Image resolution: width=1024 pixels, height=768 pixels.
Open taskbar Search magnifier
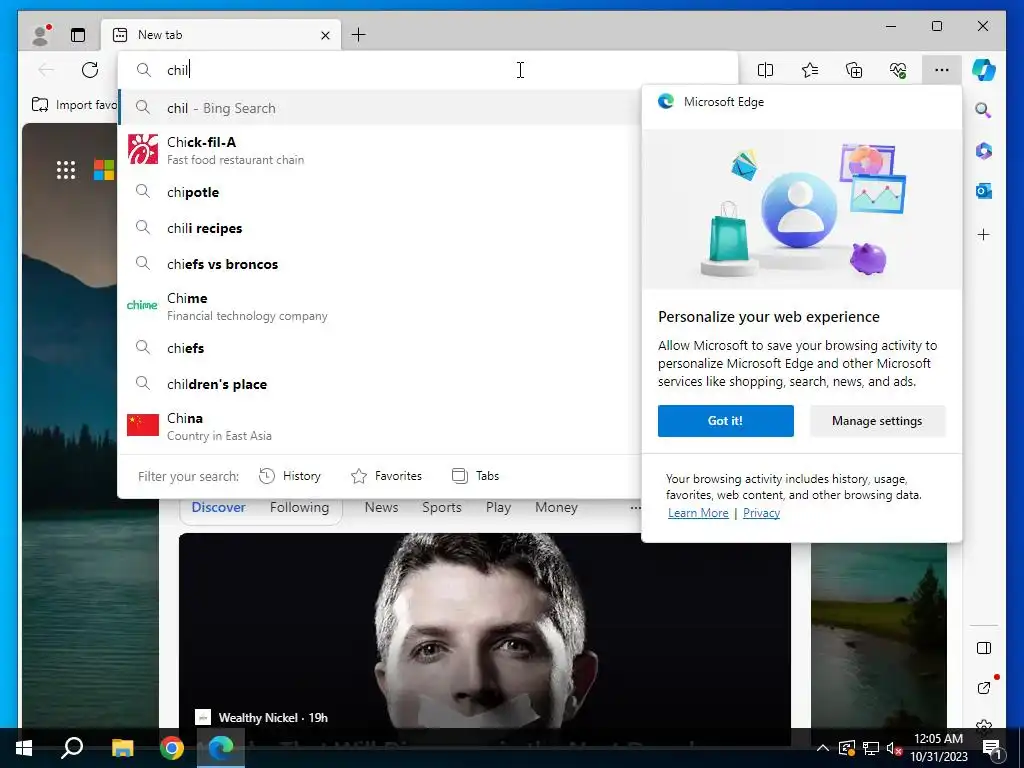72,748
